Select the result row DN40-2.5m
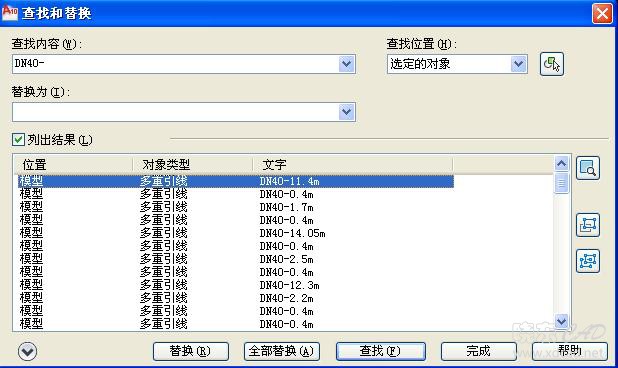This screenshot has width=618, height=368. [236, 259]
